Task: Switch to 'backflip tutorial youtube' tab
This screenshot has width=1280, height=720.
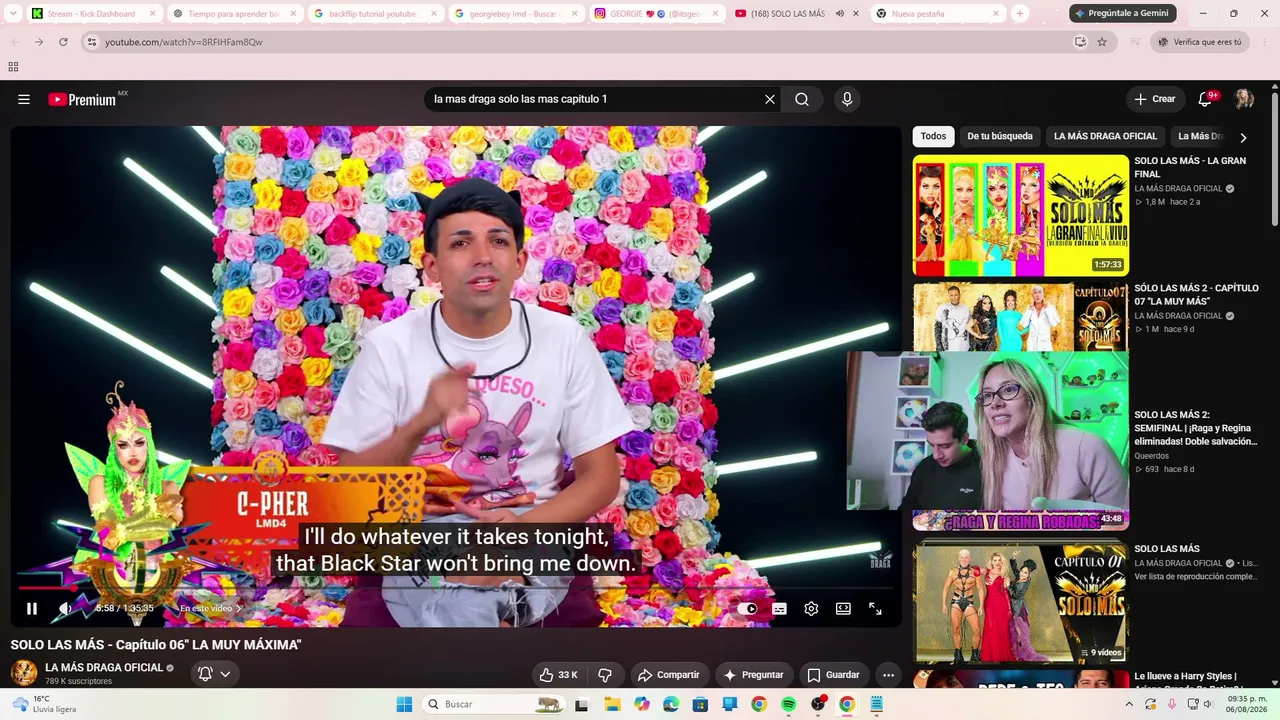Action: click(x=376, y=14)
